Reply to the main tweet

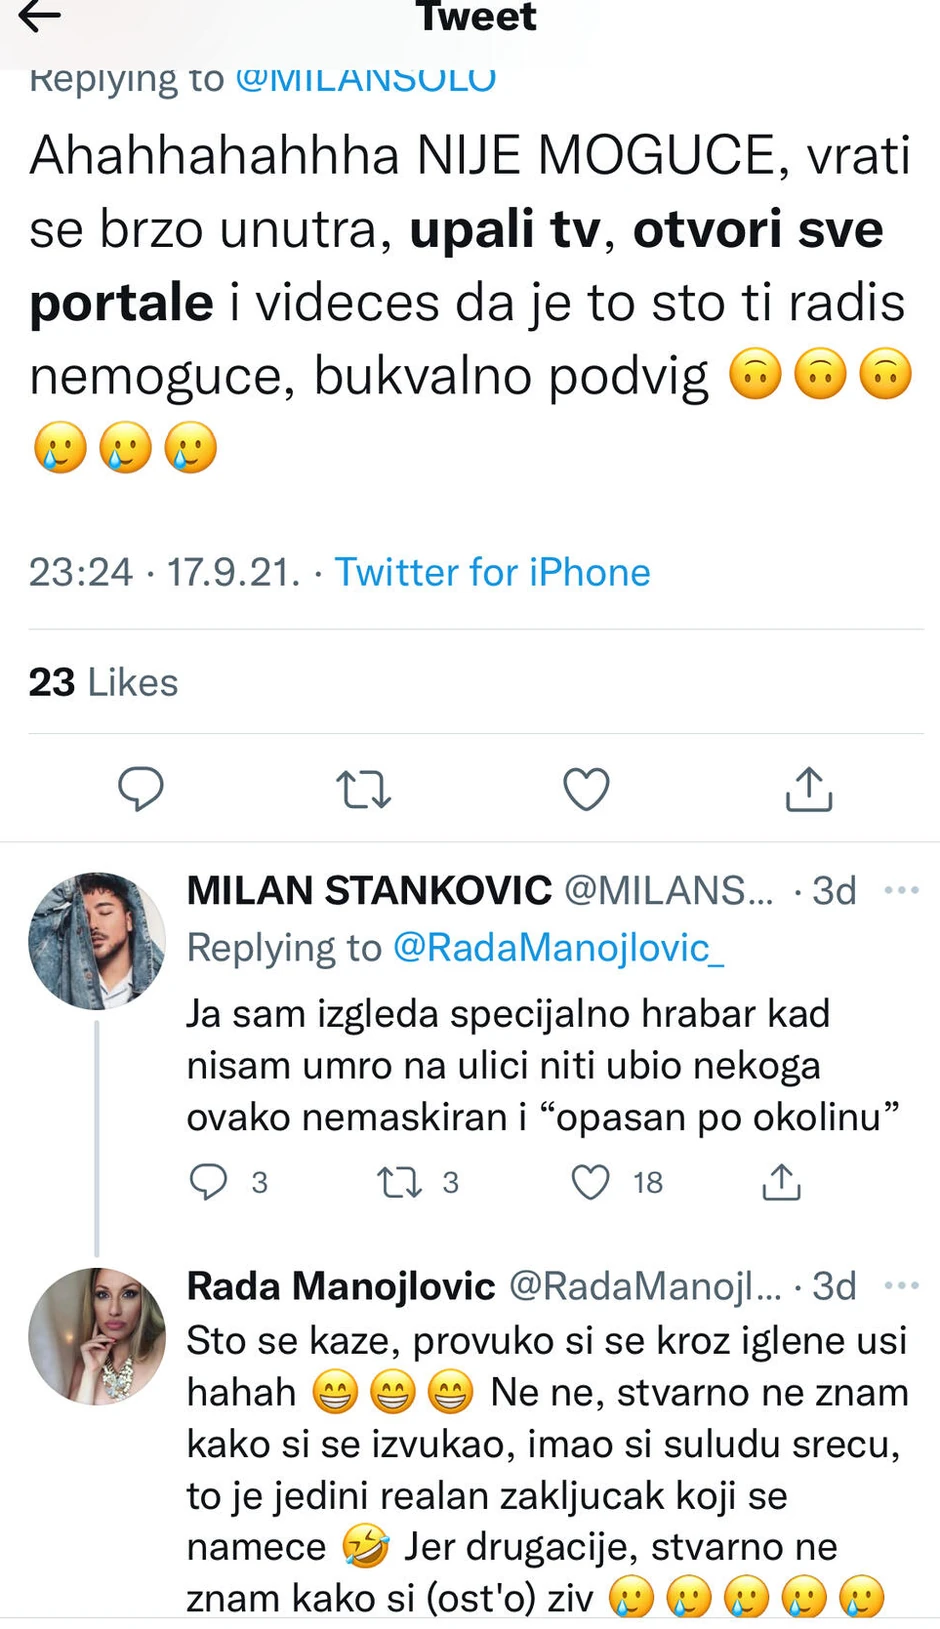[141, 789]
